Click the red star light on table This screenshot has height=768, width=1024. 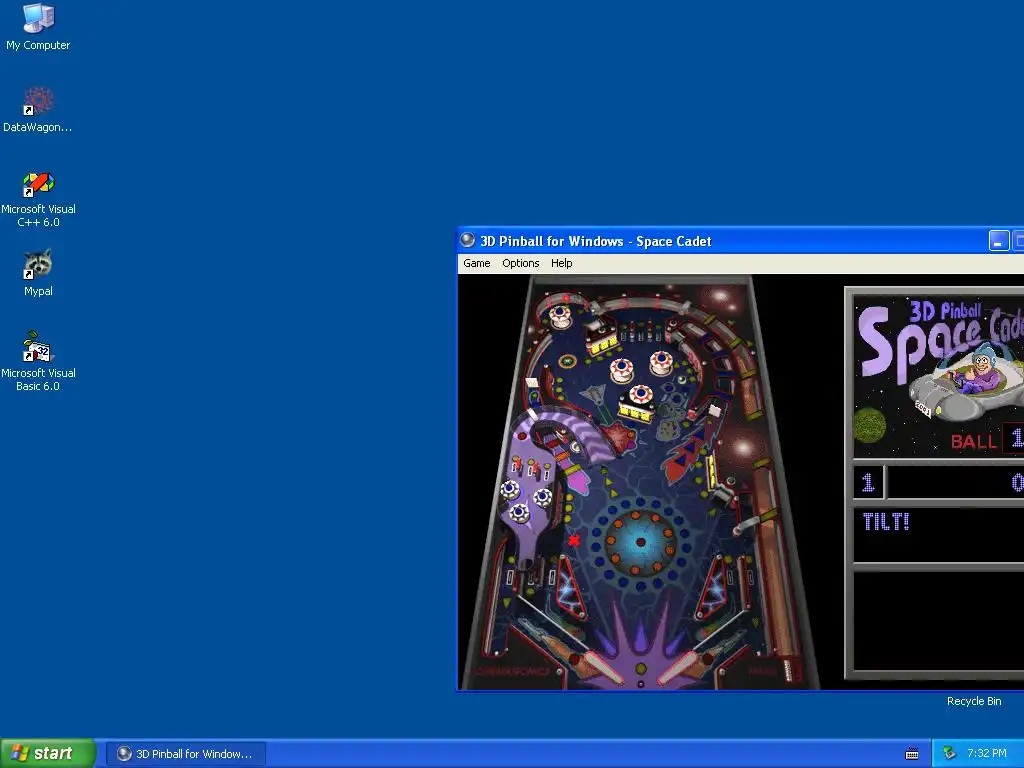pyautogui.click(x=574, y=540)
